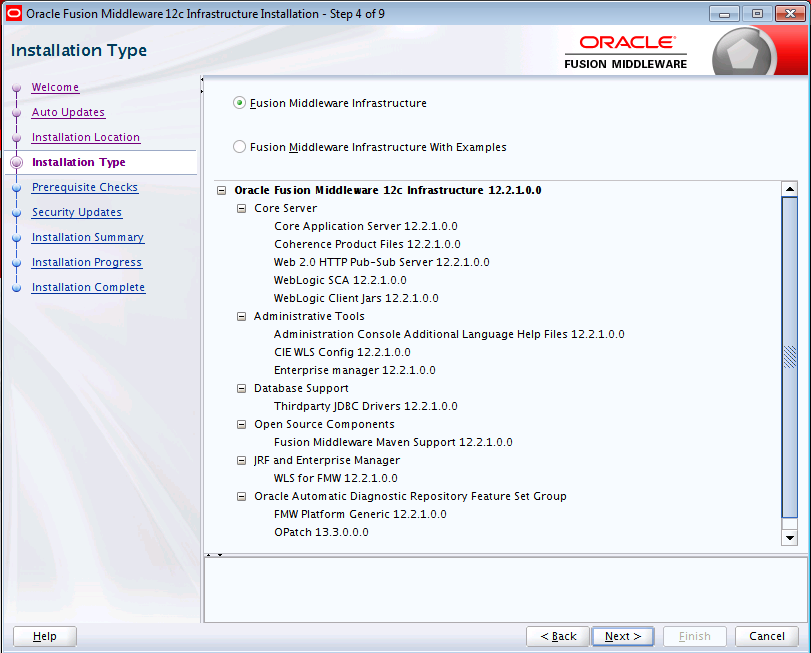Click the Welcome step bullet icon
This screenshot has height=653, width=811.
point(17,88)
